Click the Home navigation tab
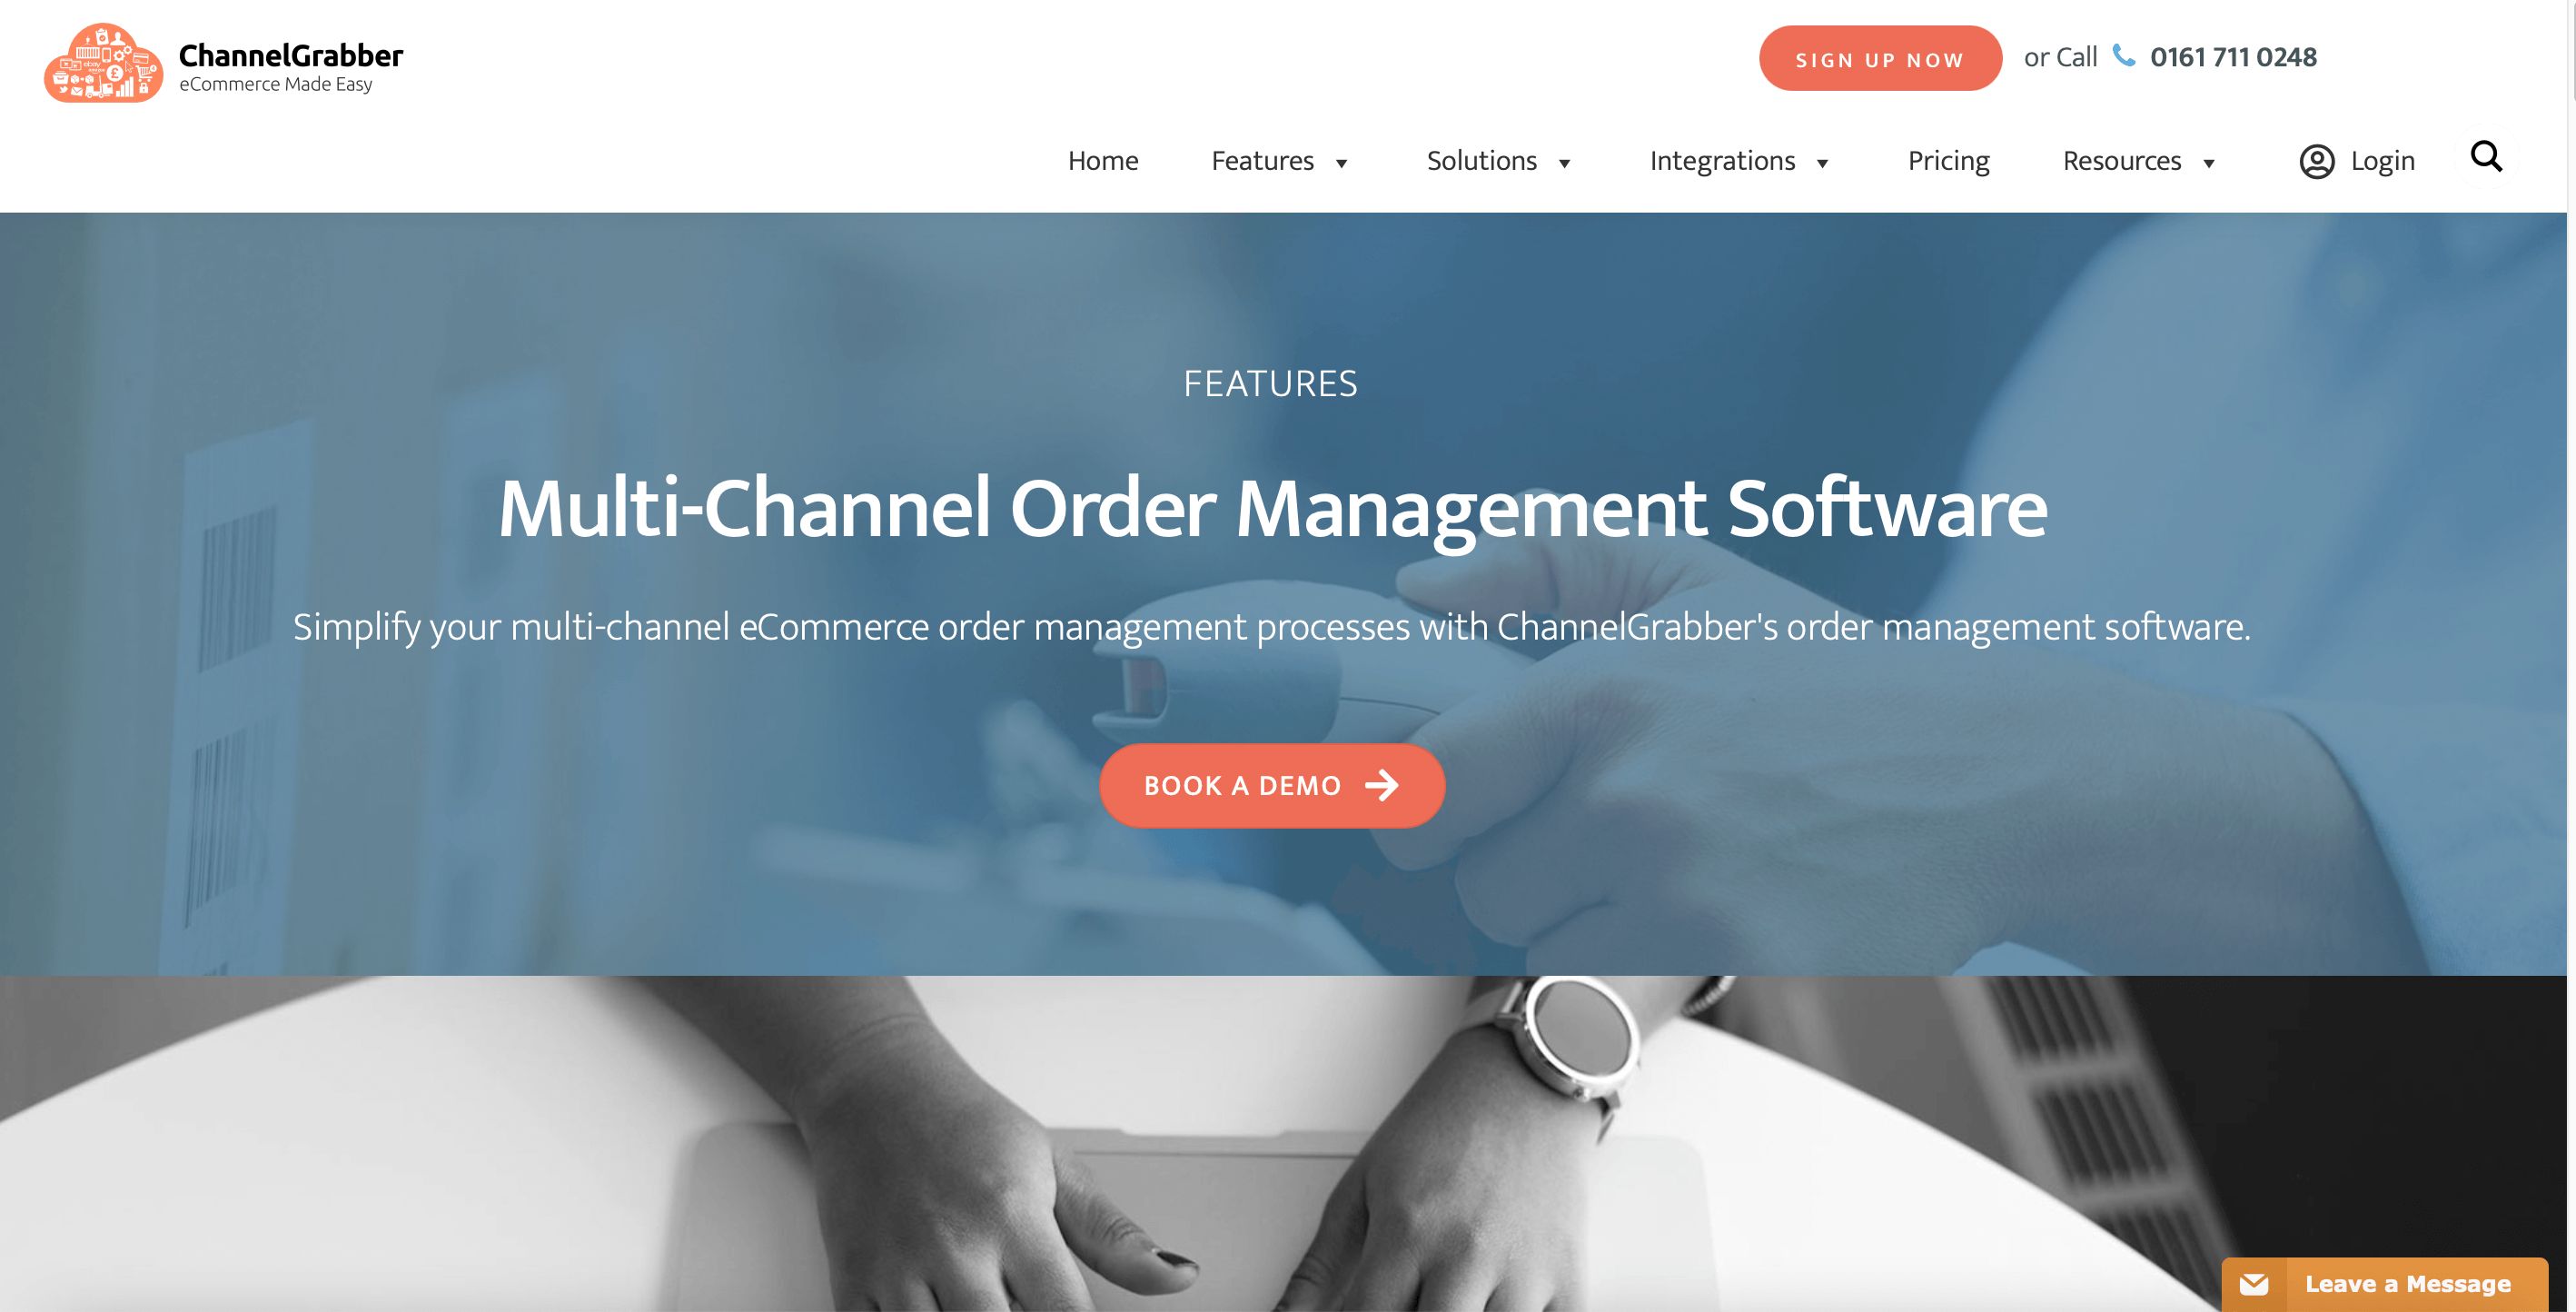 (x=1103, y=161)
